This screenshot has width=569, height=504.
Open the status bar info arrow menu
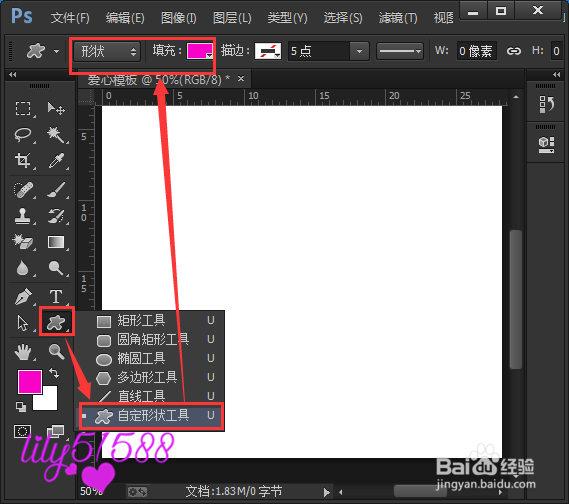pyautogui.click(x=327, y=492)
